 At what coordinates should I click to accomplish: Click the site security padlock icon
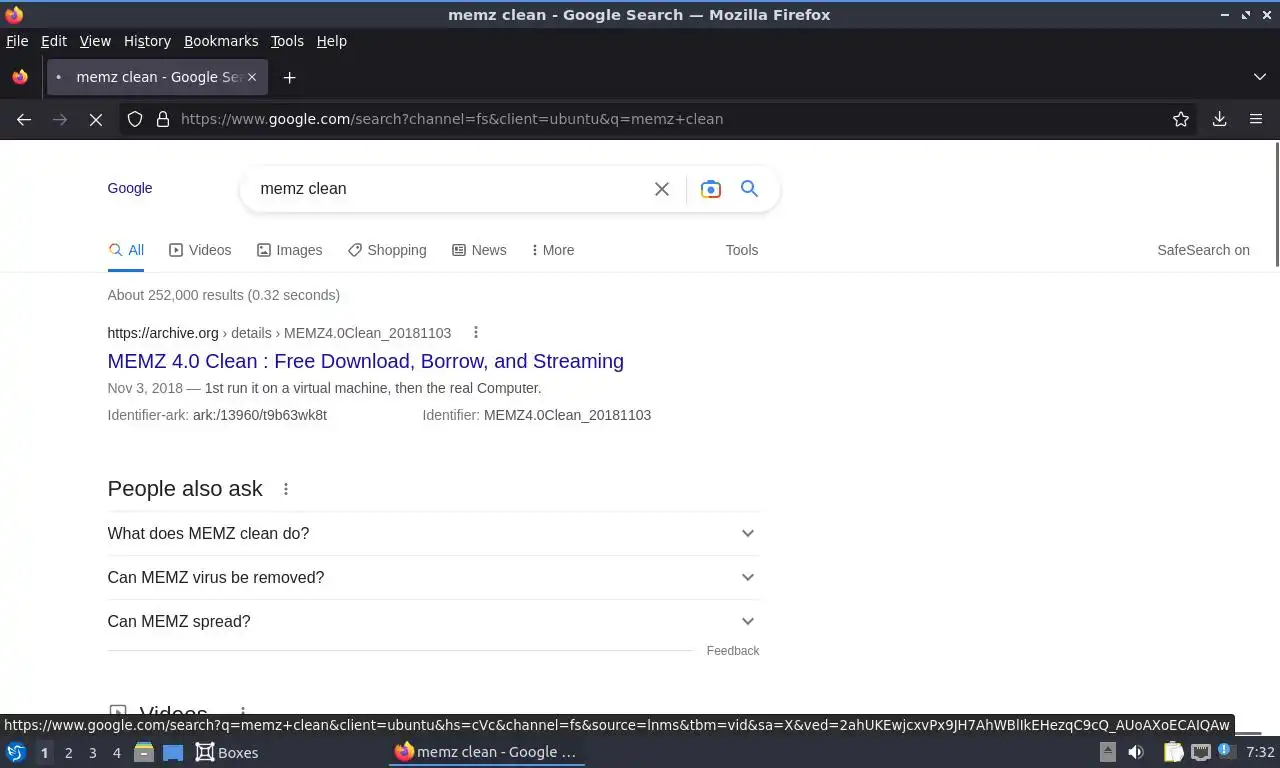[163, 119]
